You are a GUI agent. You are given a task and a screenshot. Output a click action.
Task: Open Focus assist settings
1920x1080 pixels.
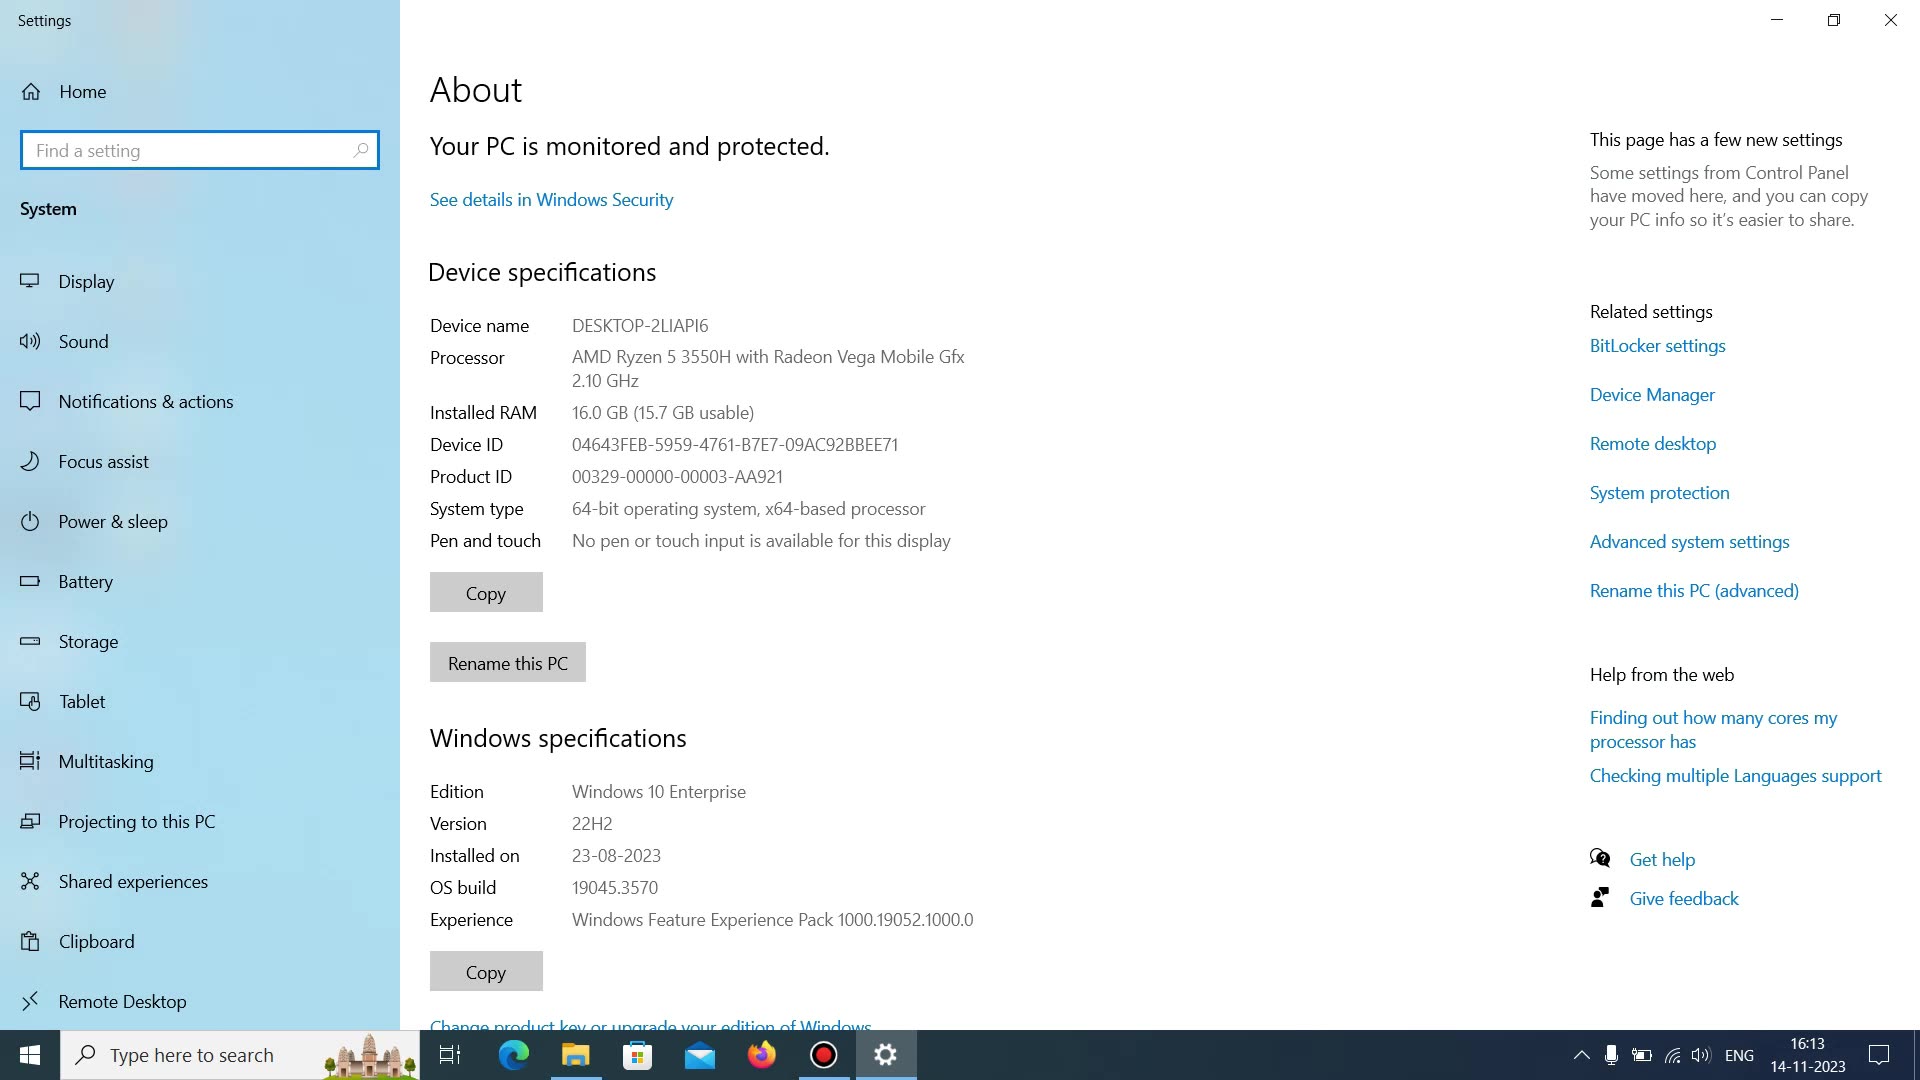[104, 461]
